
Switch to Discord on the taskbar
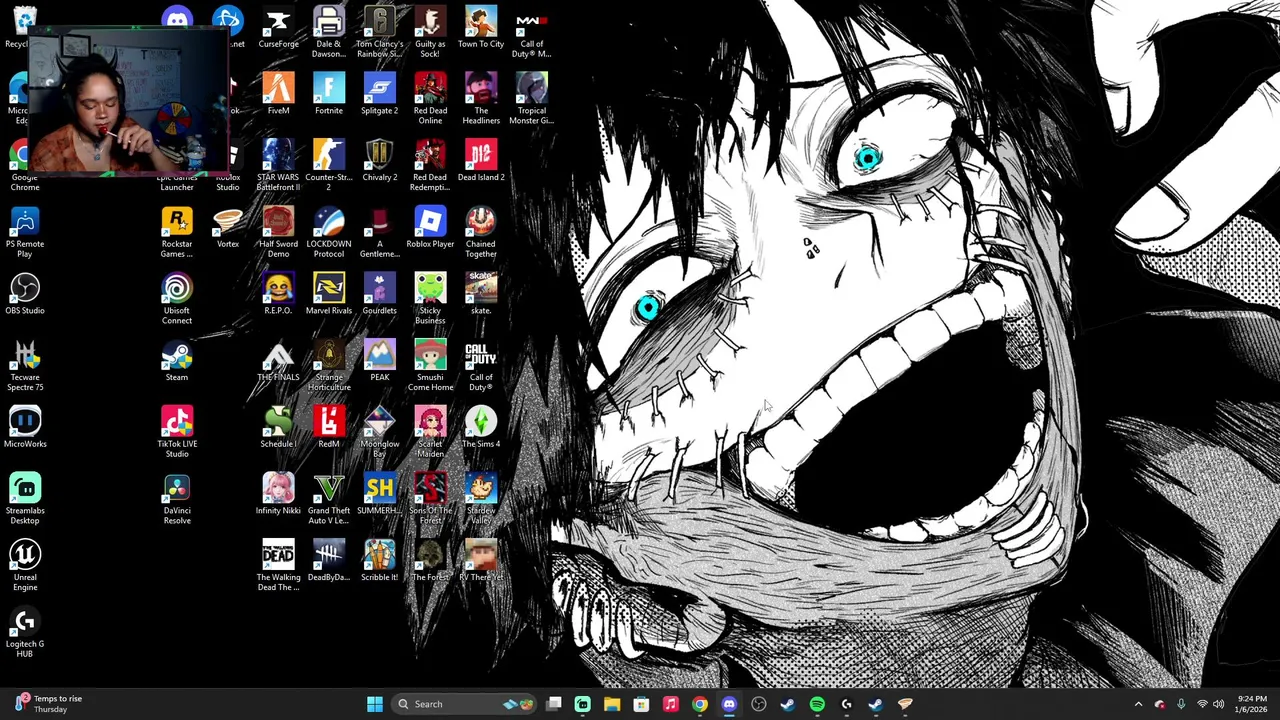click(729, 704)
